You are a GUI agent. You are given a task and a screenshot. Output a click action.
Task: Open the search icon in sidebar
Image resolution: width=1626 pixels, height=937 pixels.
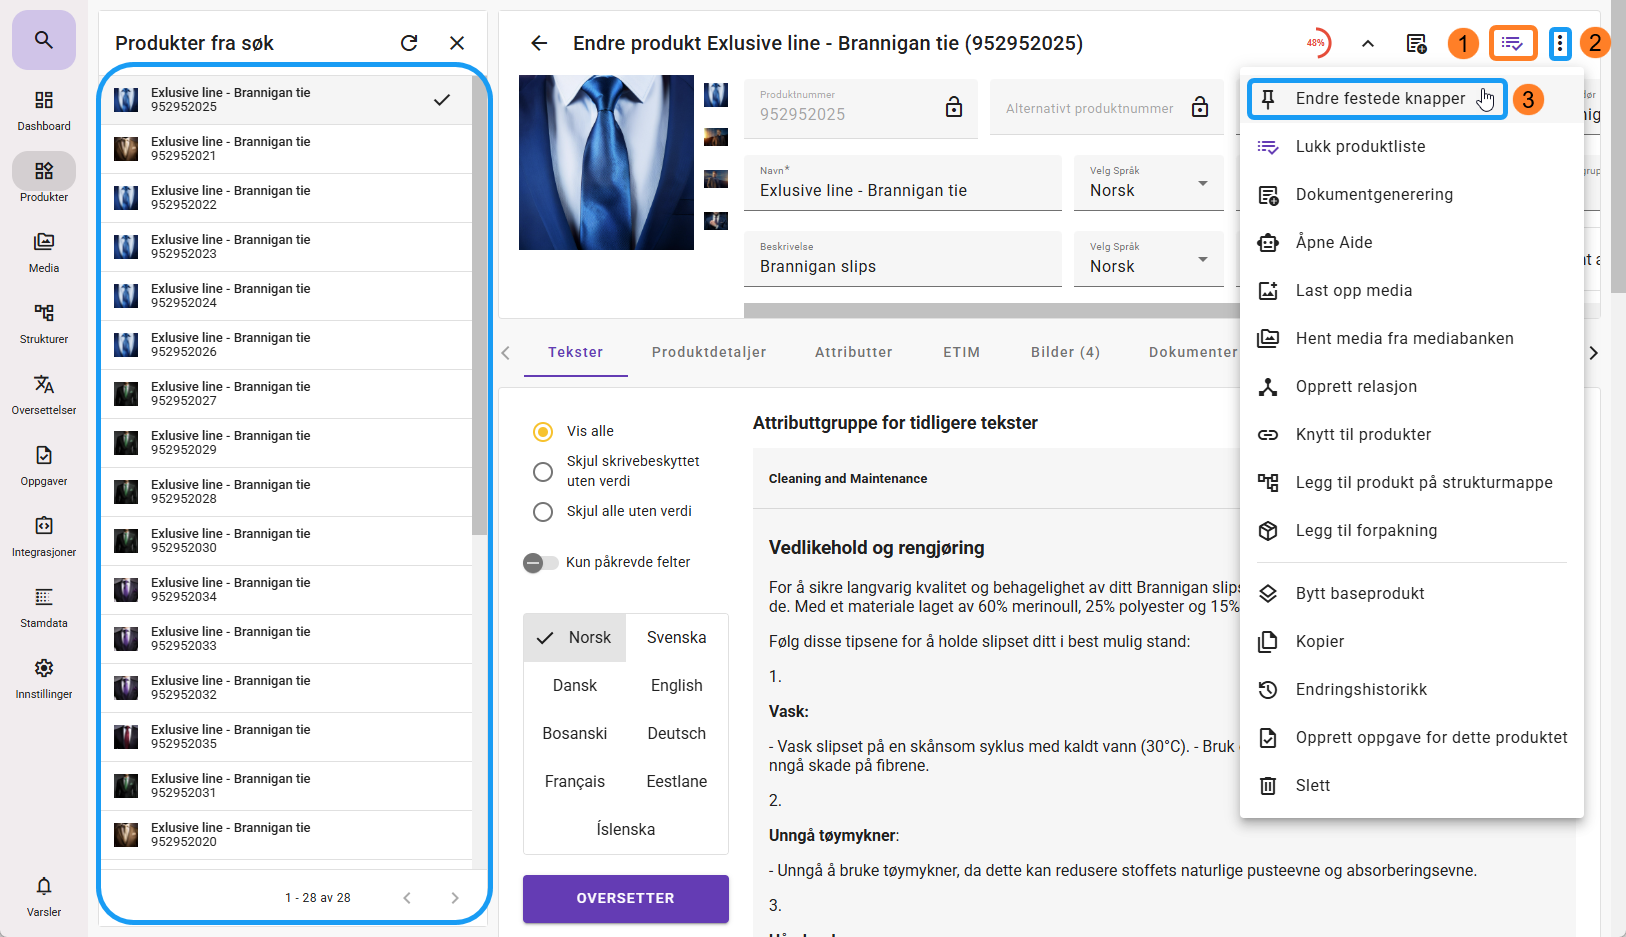[x=43, y=40]
